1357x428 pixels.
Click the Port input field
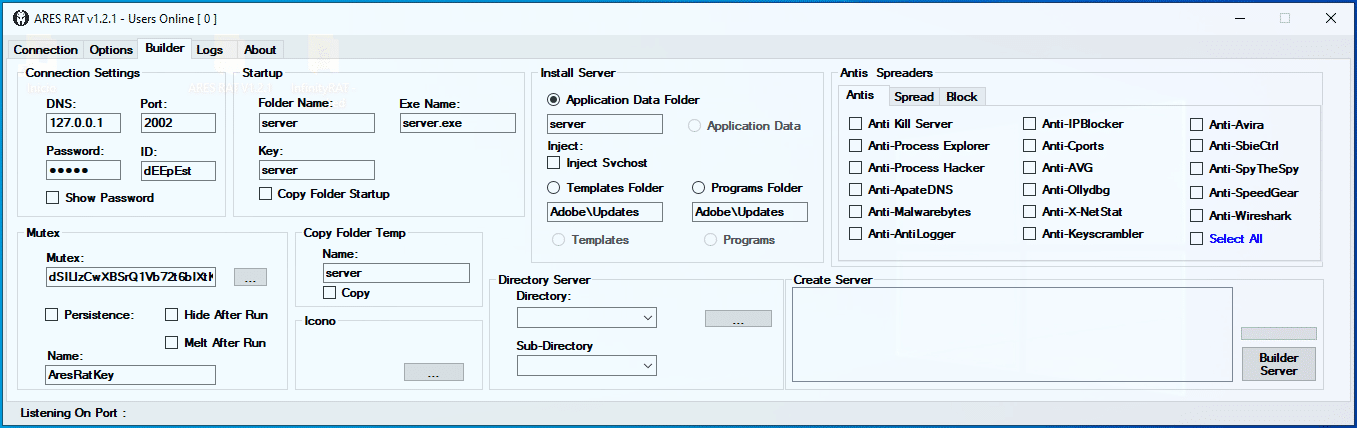178,122
